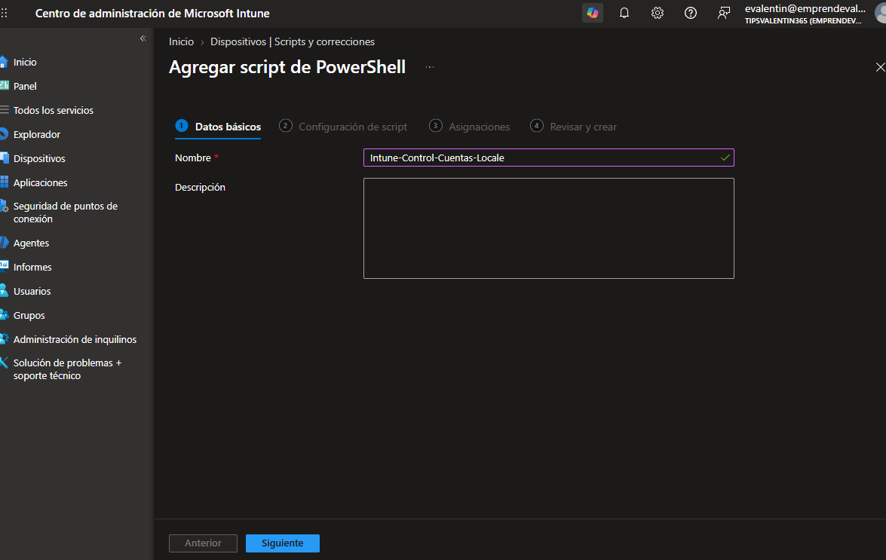Click the Administración de inquilinos icon

4,339
